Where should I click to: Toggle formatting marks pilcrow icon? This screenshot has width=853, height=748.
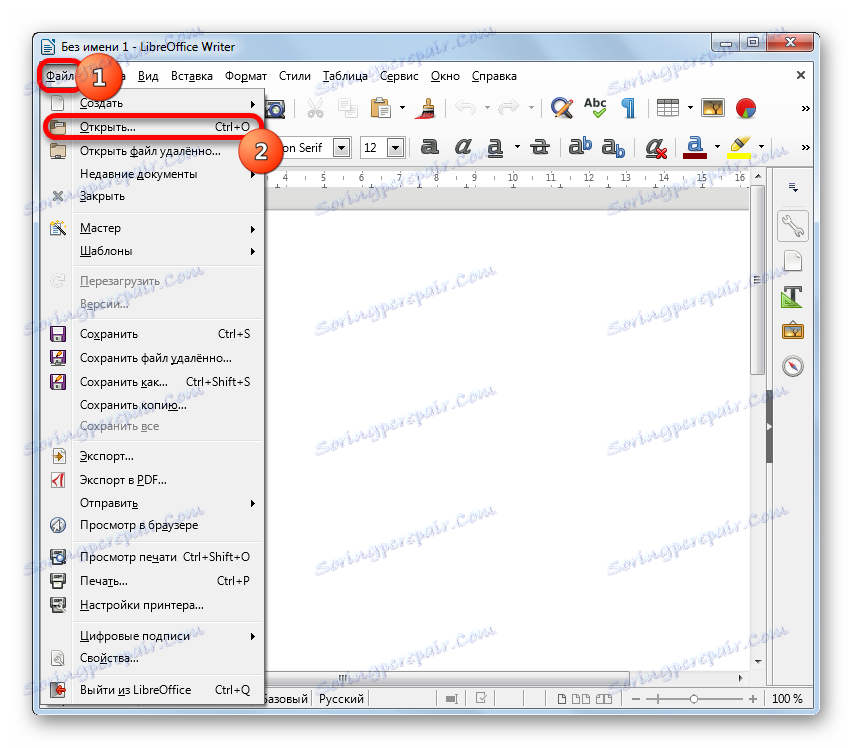[628, 108]
